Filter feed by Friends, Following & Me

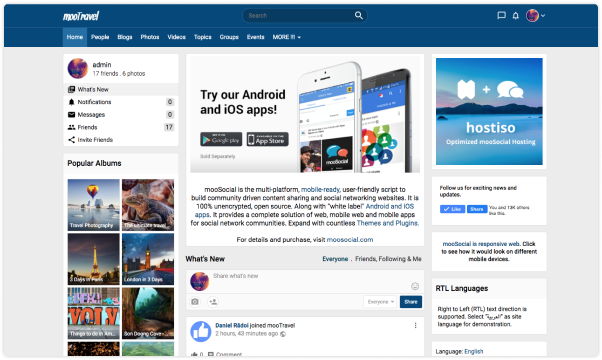pyautogui.click(x=388, y=259)
